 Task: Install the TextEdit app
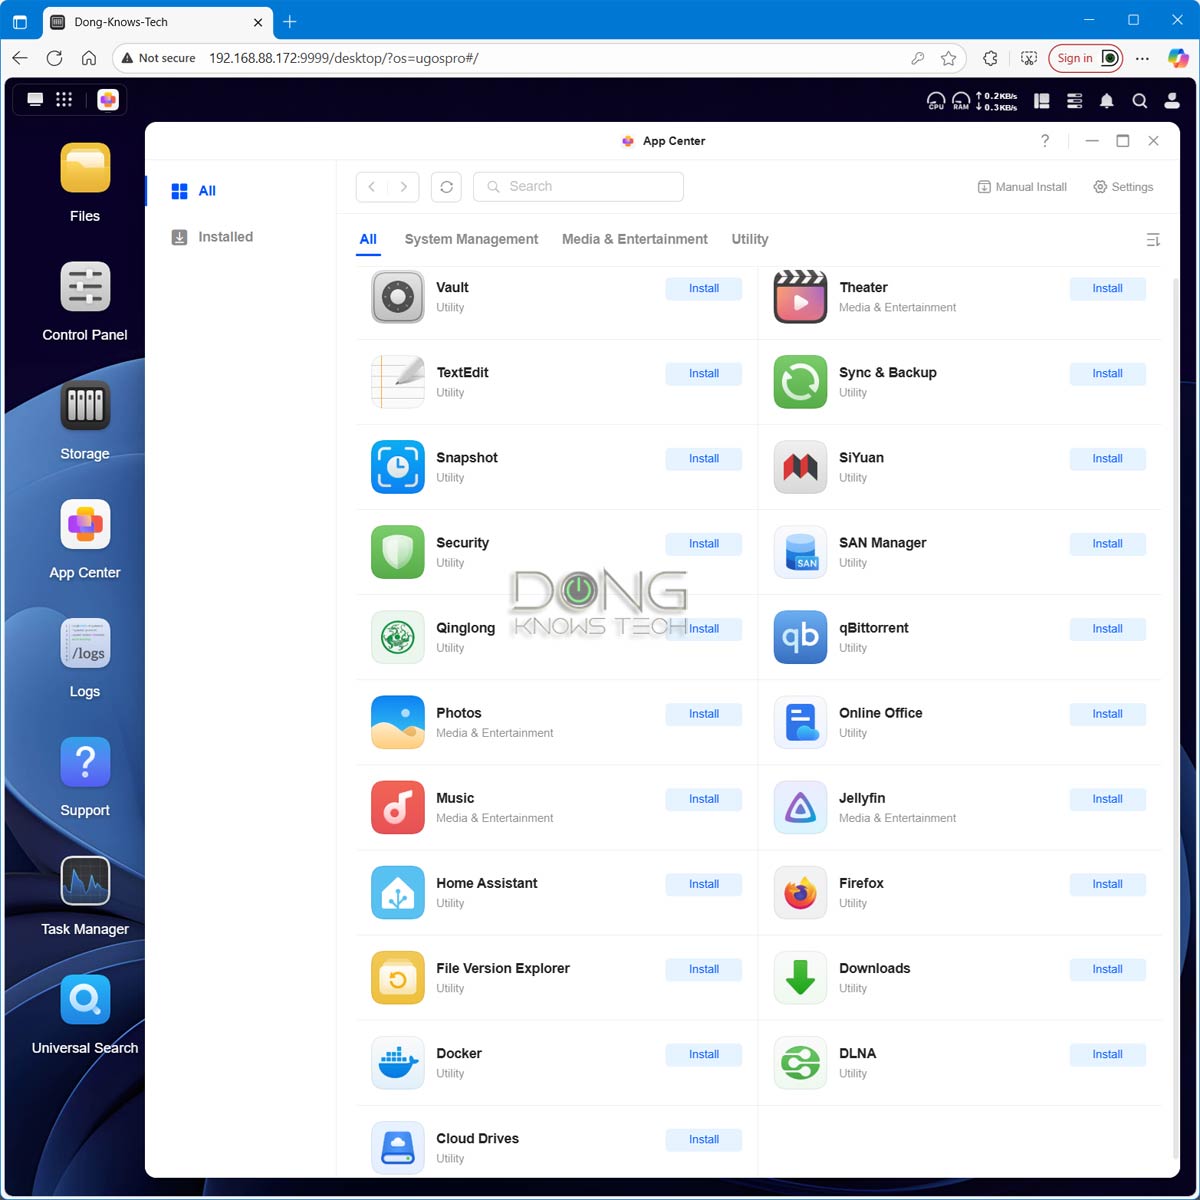pyautogui.click(x=704, y=374)
